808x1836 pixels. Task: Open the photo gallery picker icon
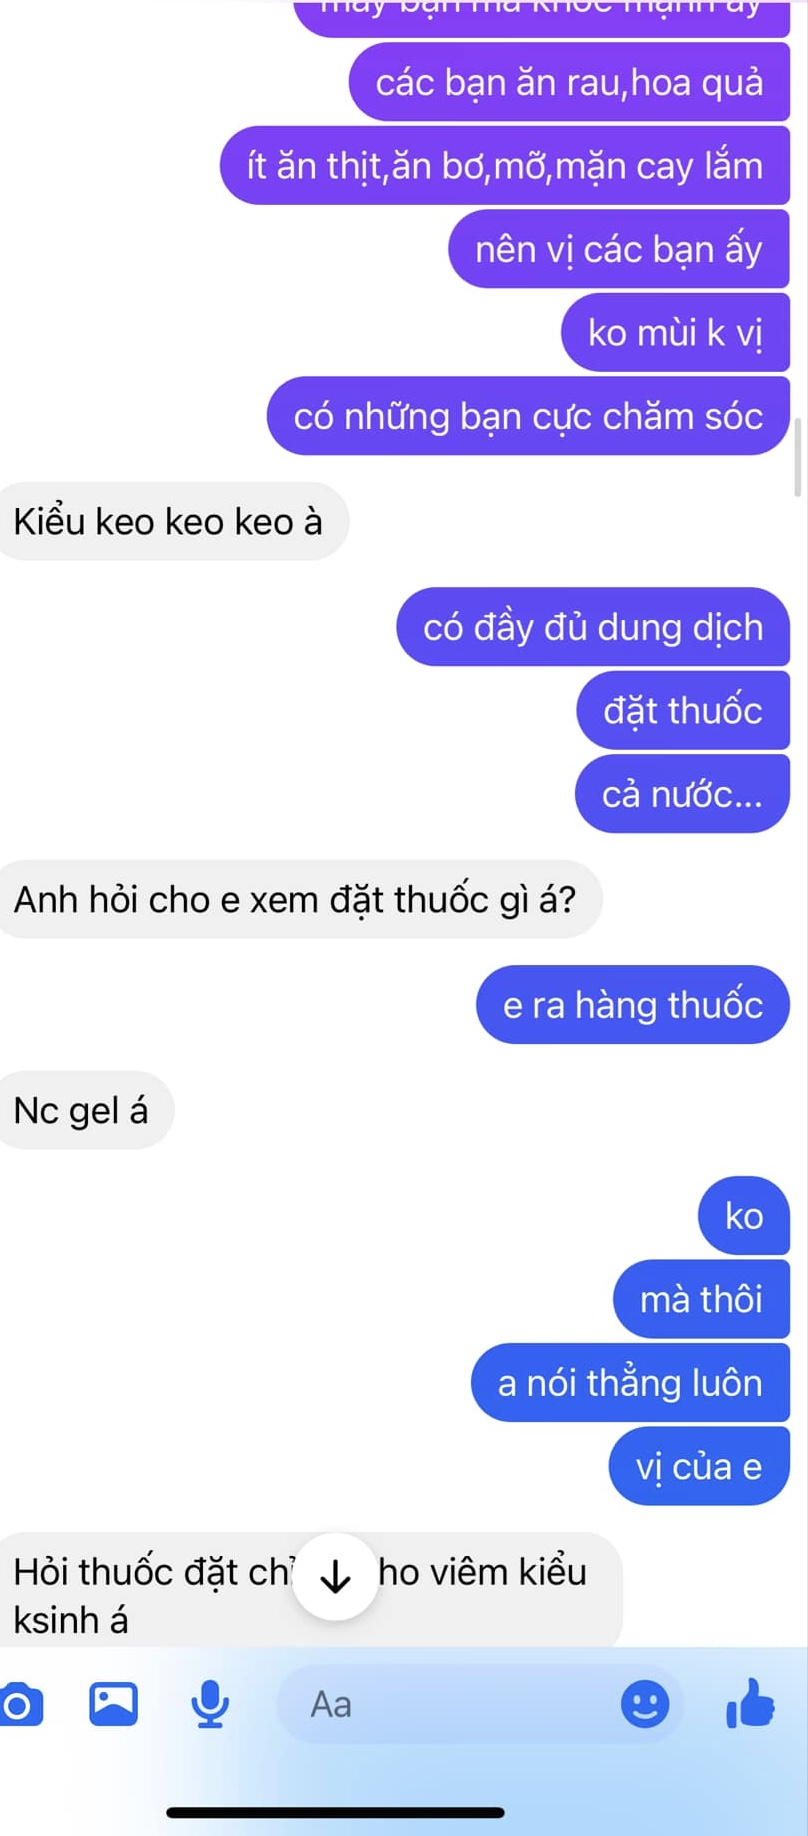(x=113, y=1704)
